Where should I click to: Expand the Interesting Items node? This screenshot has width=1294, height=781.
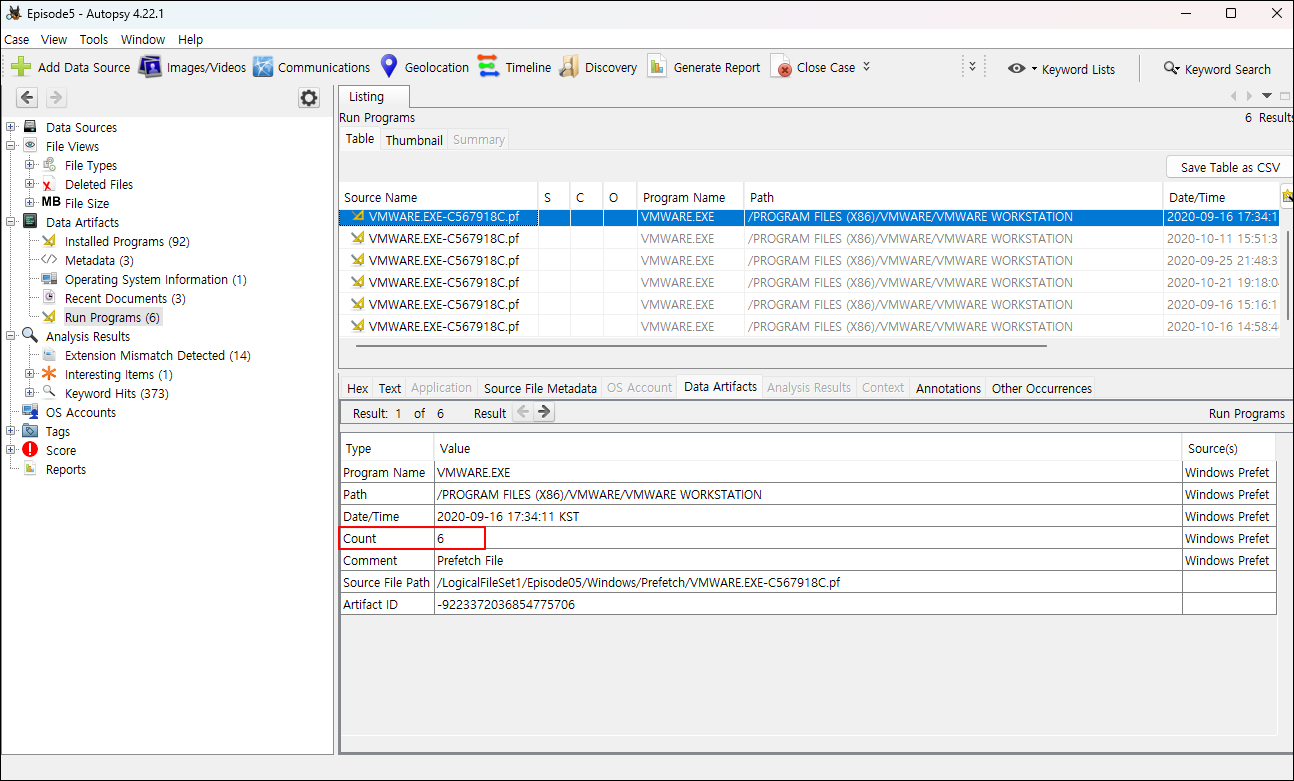pyautogui.click(x=30, y=374)
